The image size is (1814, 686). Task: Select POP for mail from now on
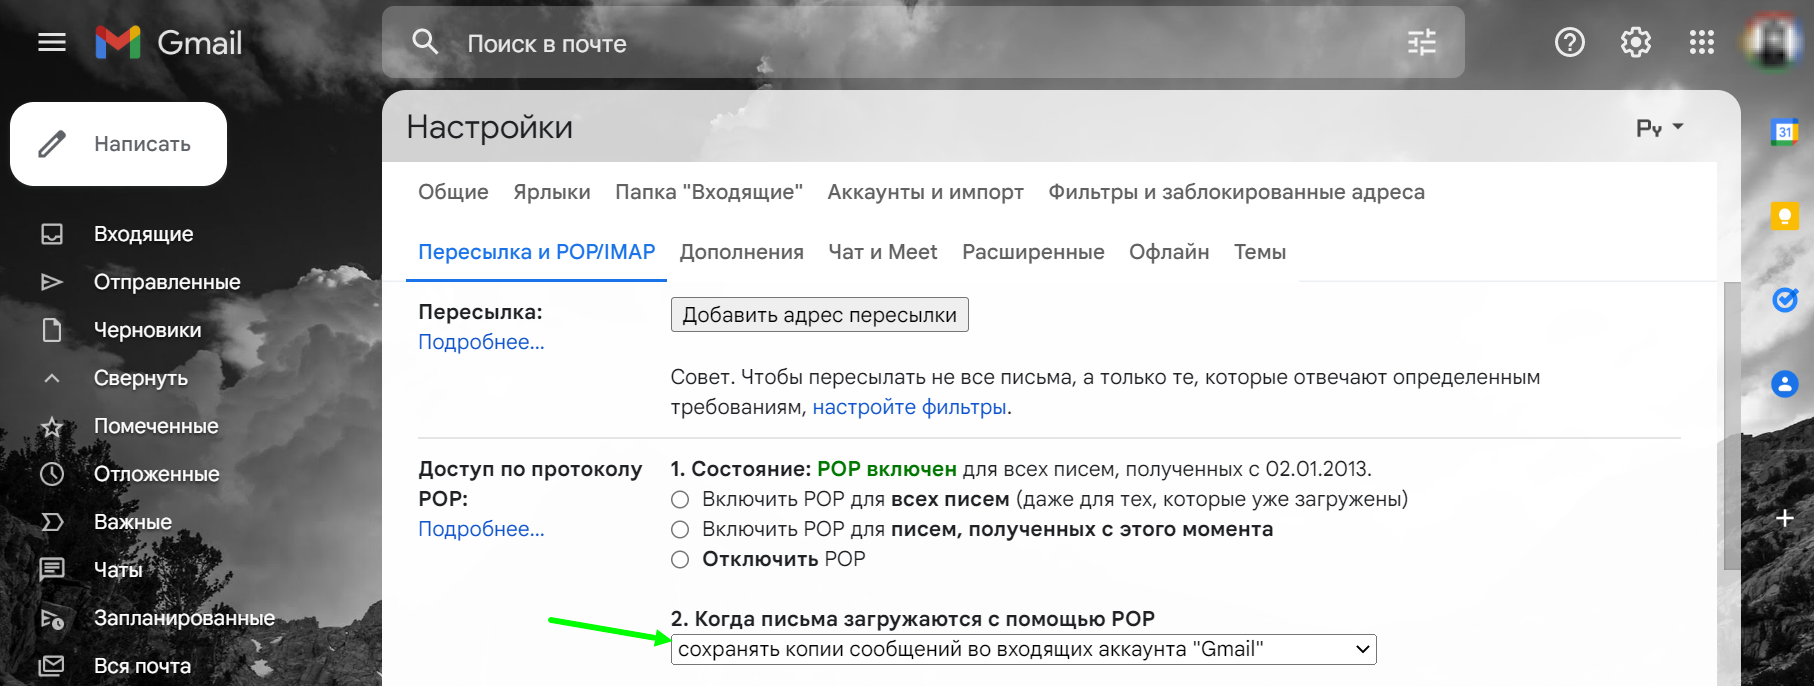(680, 529)
